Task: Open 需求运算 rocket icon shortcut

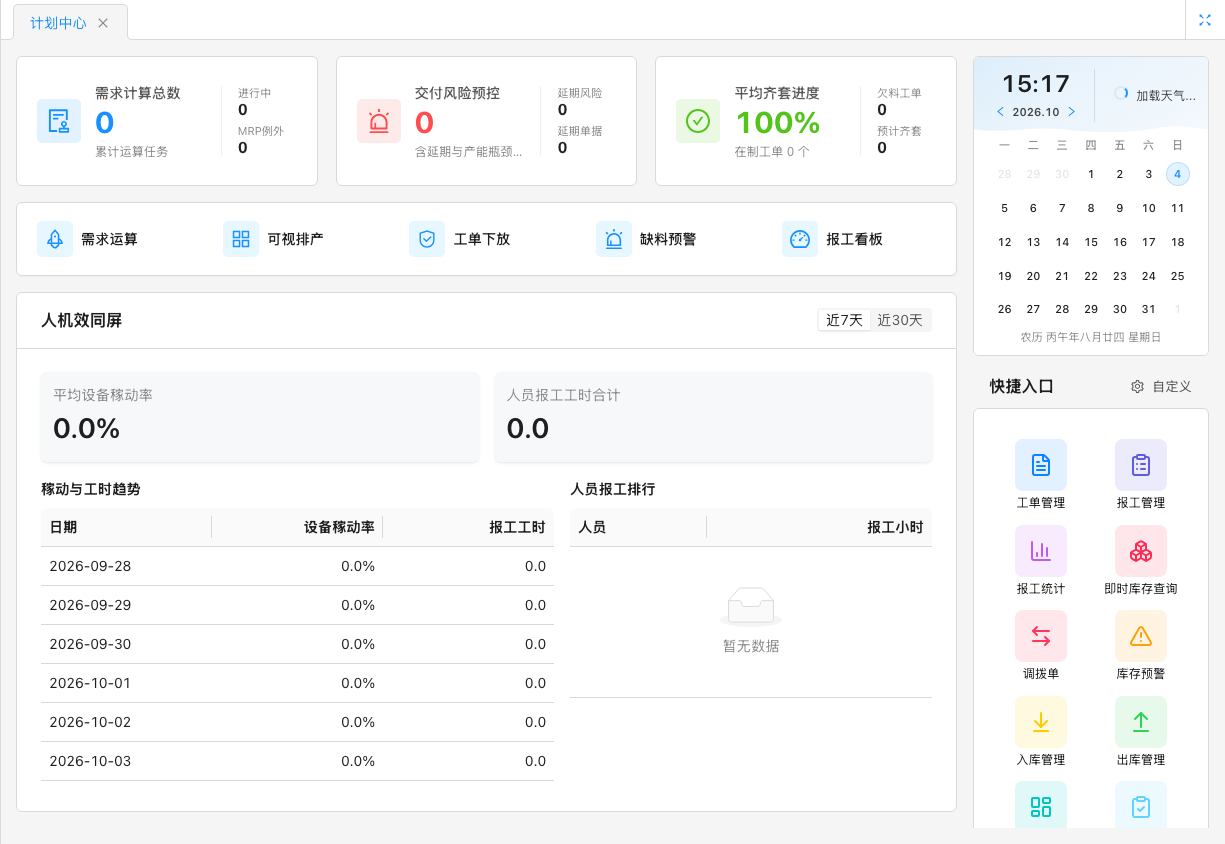Action: pyautogui.click(x=55, y=239)
